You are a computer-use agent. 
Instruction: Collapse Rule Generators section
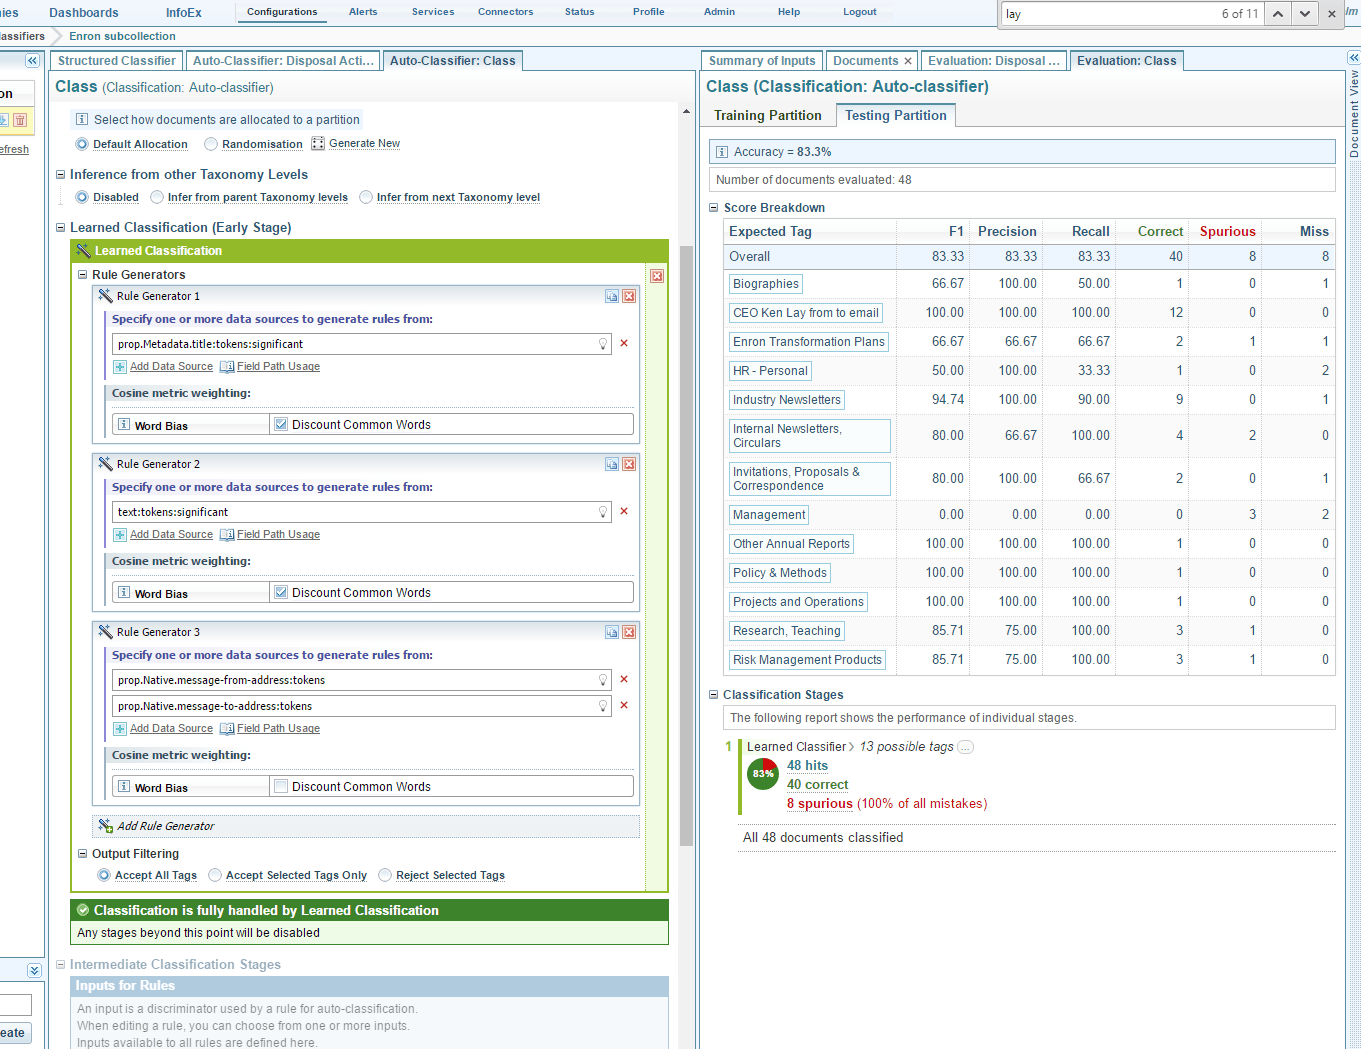(x=83, y=275)
